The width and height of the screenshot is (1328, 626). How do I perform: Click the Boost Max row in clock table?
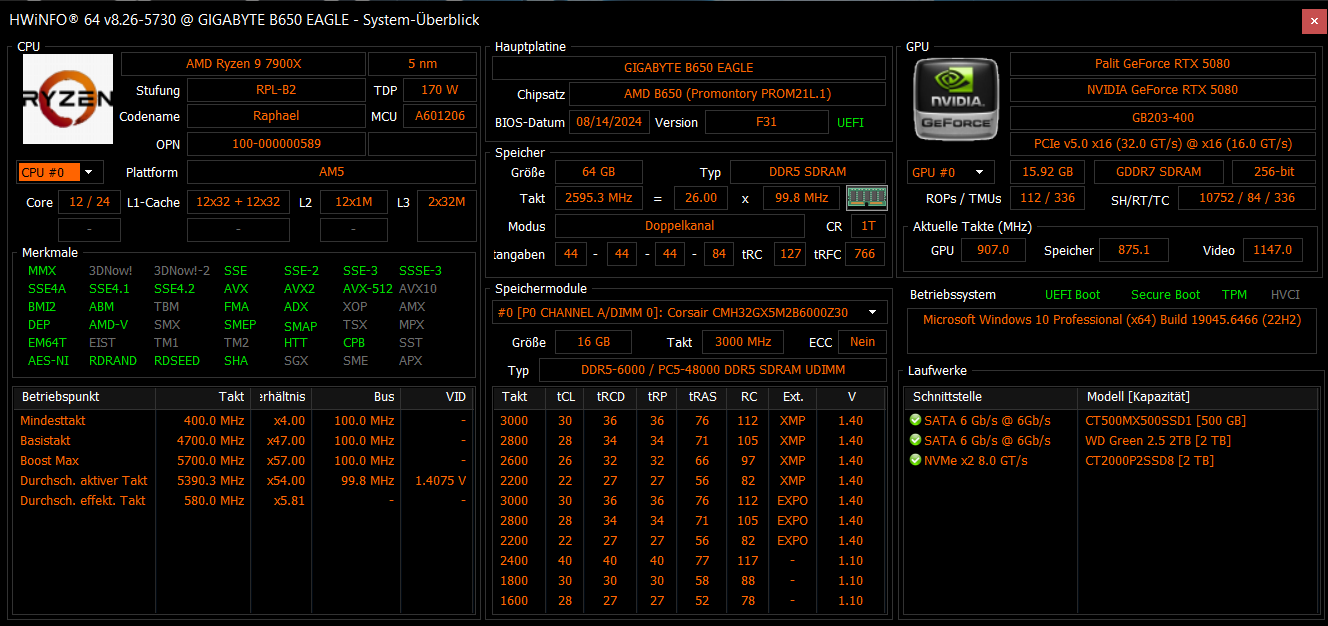tap(243, 460)
